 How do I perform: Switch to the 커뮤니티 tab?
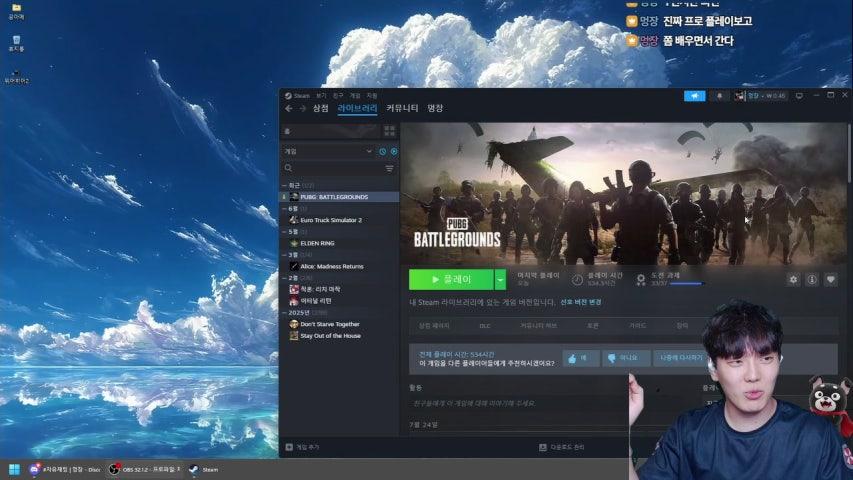tap(402, 108)
